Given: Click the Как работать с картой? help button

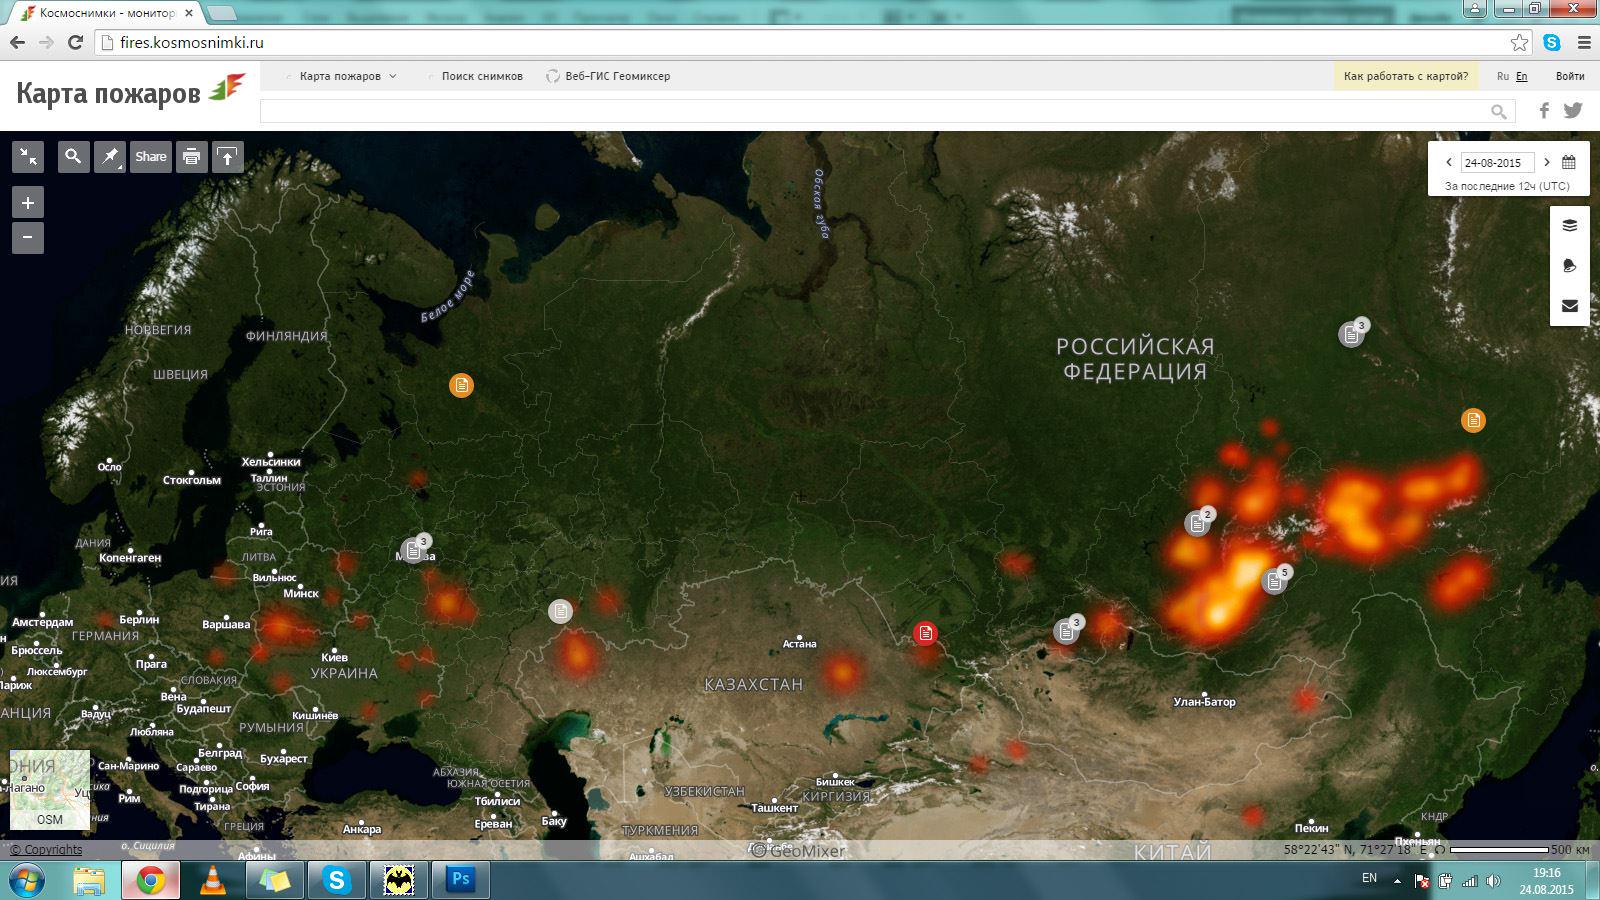Looking at the screenshot, I should pos(1406,76).
